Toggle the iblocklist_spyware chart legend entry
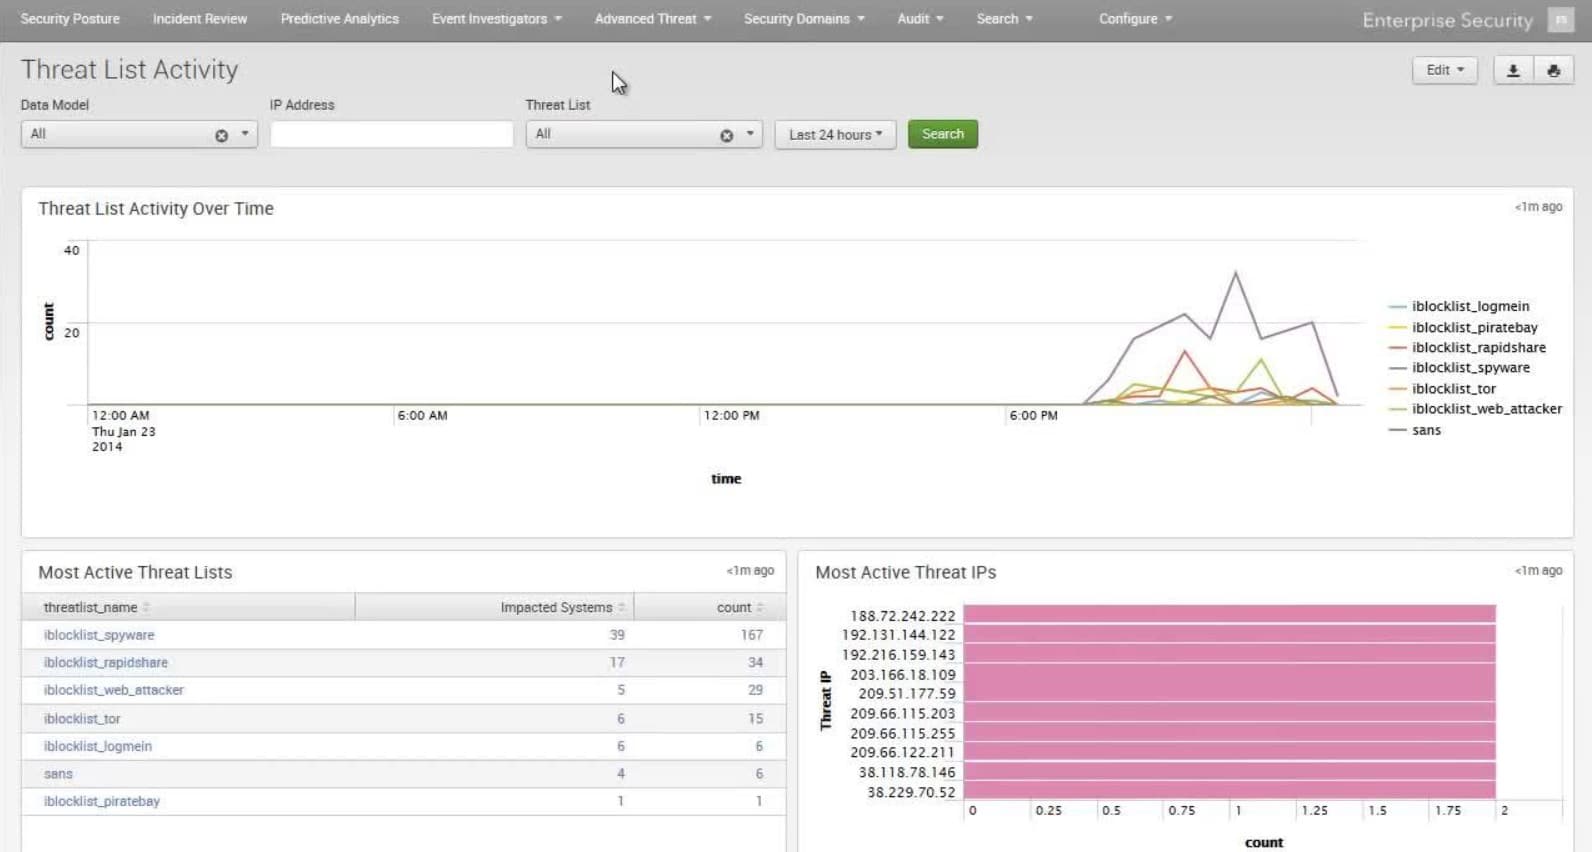 tap(1459, 368)
